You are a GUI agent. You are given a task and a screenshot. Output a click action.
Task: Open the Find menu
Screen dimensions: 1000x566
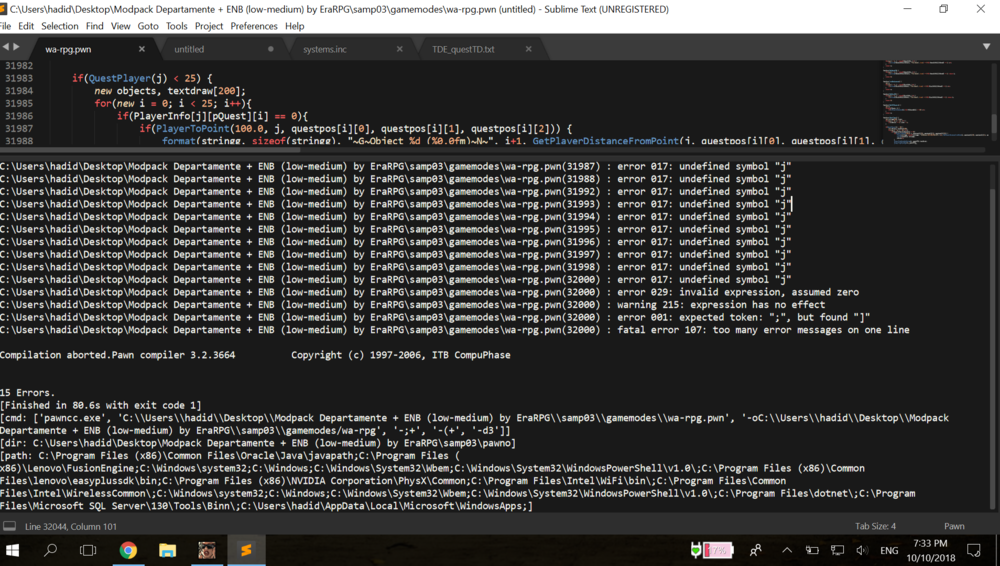[x=94, y=26]
